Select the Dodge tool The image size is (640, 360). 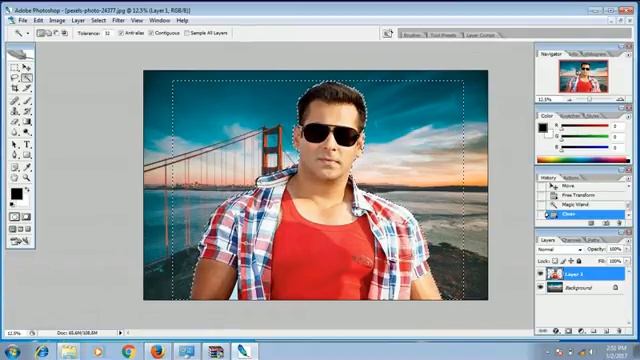pyautogui.click(x=27, y=132)
